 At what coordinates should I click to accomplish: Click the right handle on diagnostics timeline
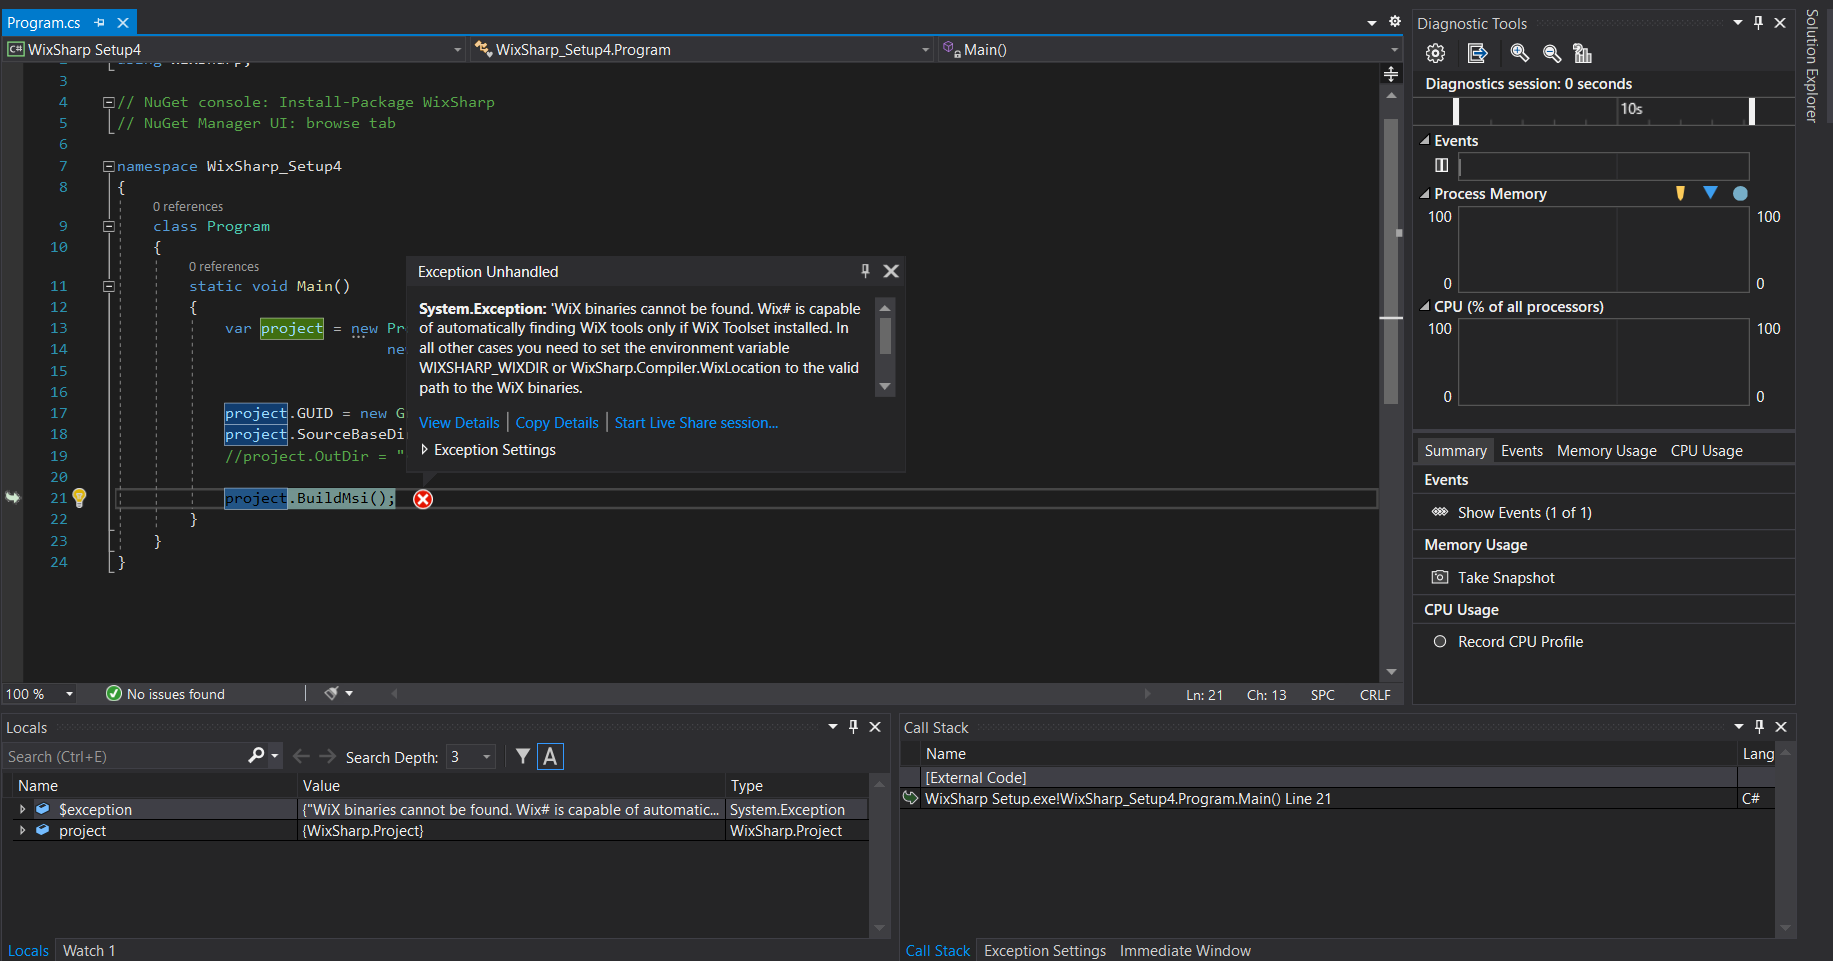1751,111
